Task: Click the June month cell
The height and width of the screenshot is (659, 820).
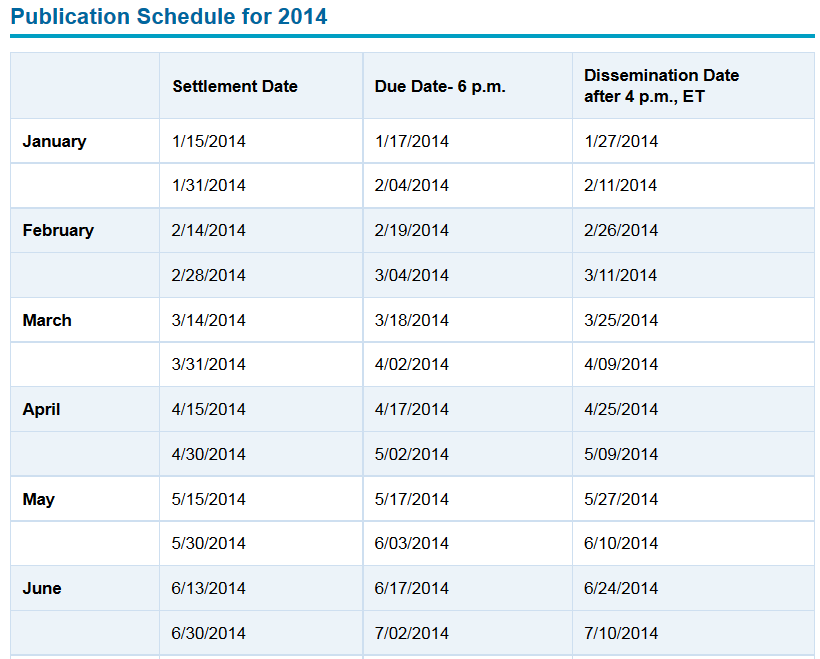Action: click(42, 588)
